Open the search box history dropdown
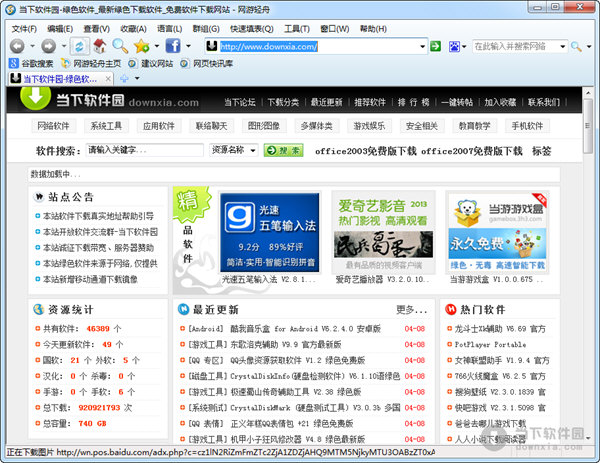The image size is (600, 463). pos(562,47)
